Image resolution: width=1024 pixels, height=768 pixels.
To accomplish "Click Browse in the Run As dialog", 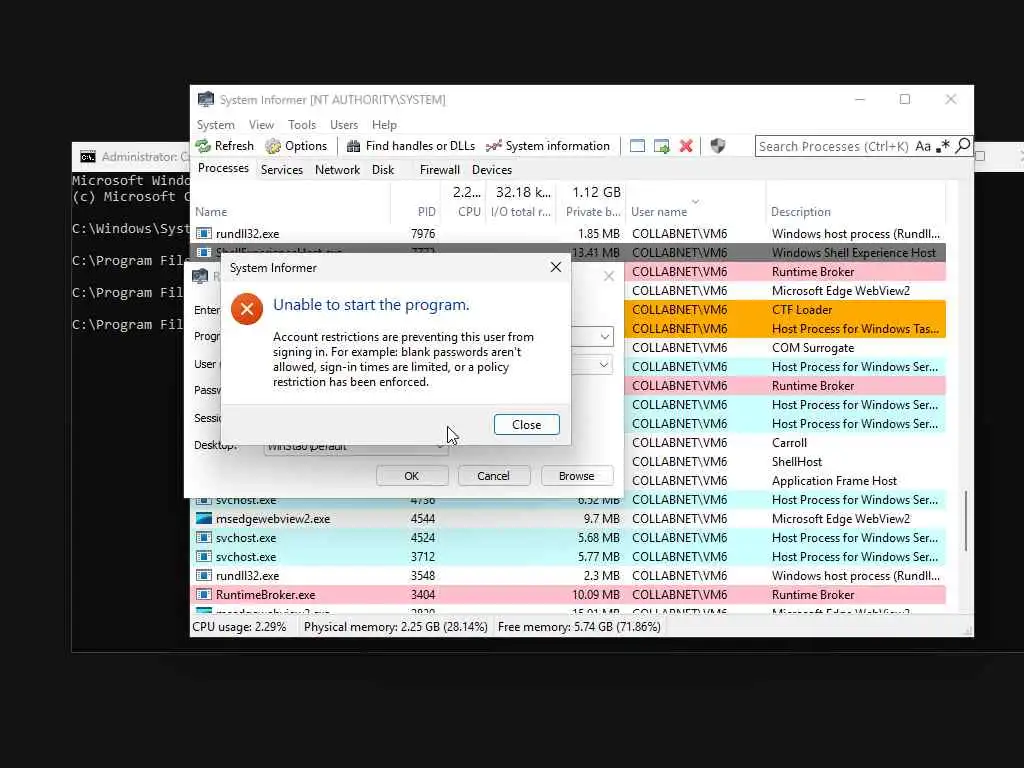I will pos(576,476).
